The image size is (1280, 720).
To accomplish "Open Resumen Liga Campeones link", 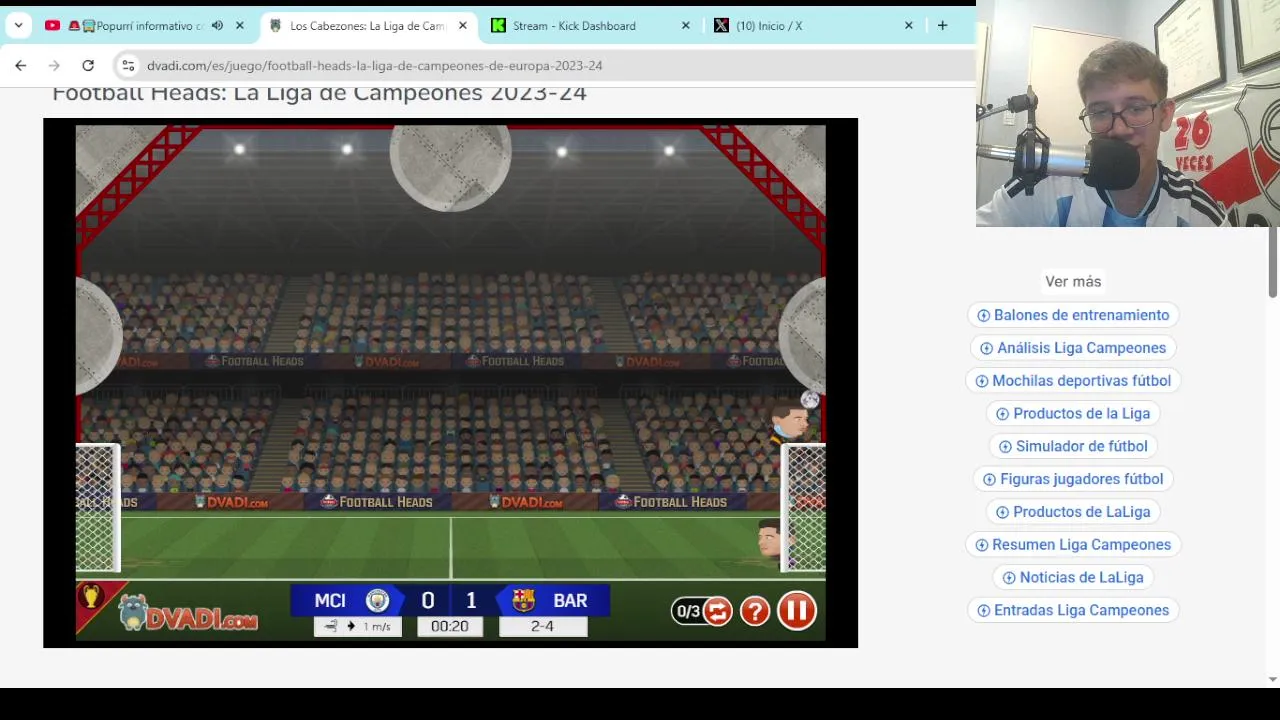I will (x=1073, y=545).
